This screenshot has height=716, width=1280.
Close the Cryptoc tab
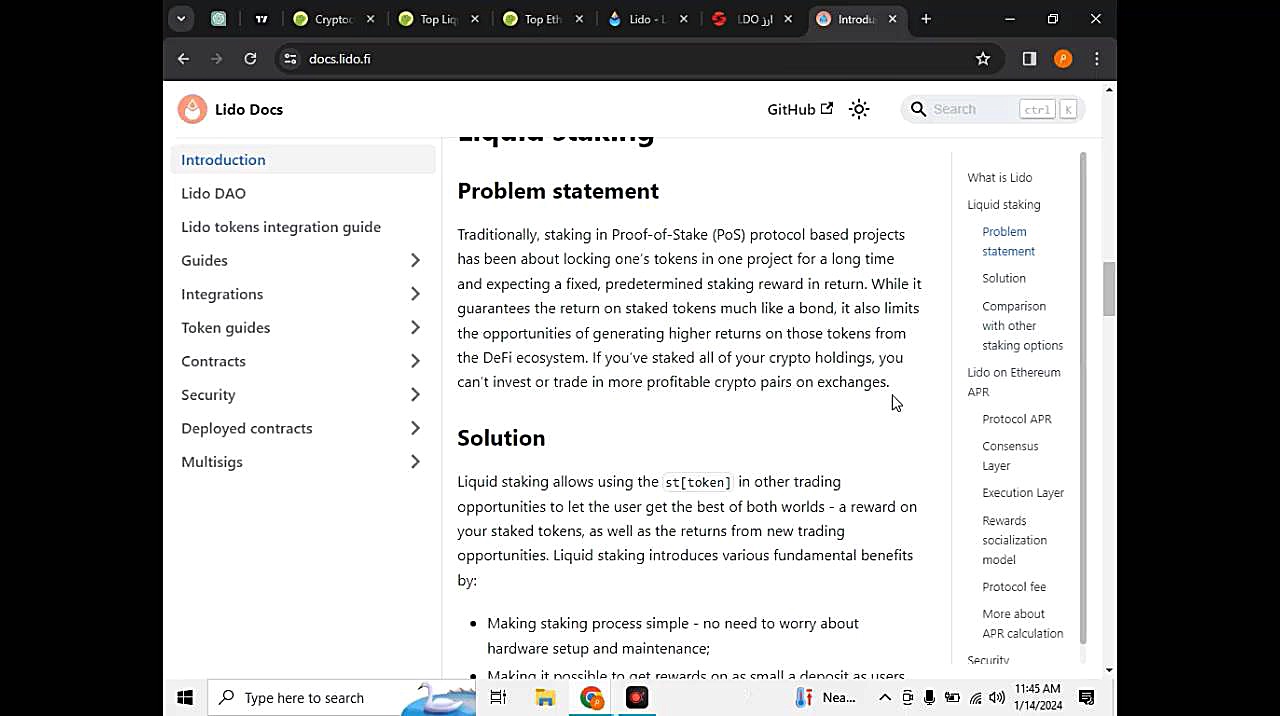pos(370,19)
